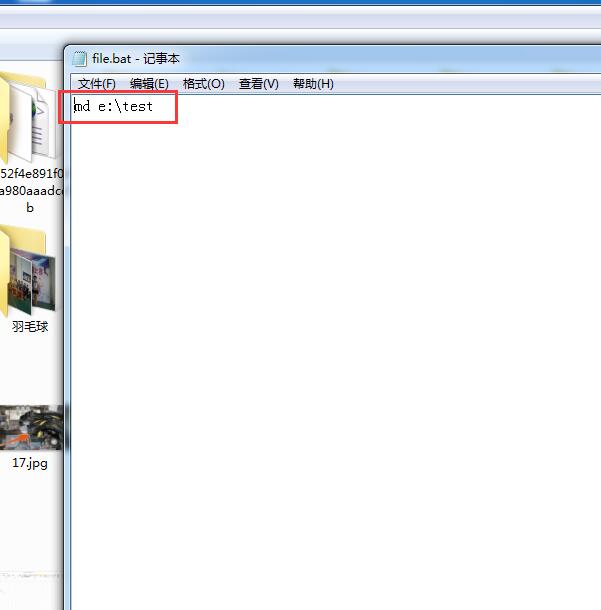The width and height of the screenshot is (601, 610).
Task: Select the 17.jpg image thumbnail
Action: click(x=32, y=428)
